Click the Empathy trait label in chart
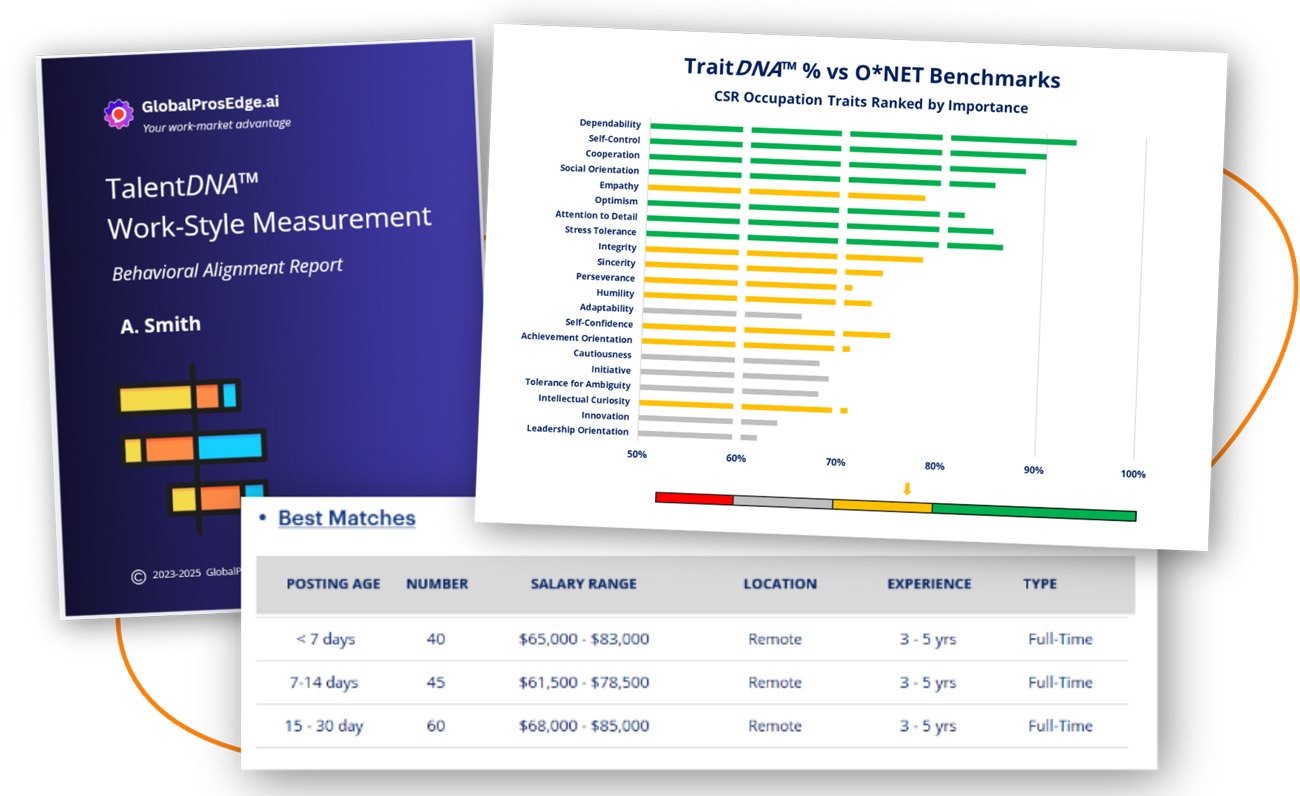Screen dimensions: 1300x796 [619, 185]
